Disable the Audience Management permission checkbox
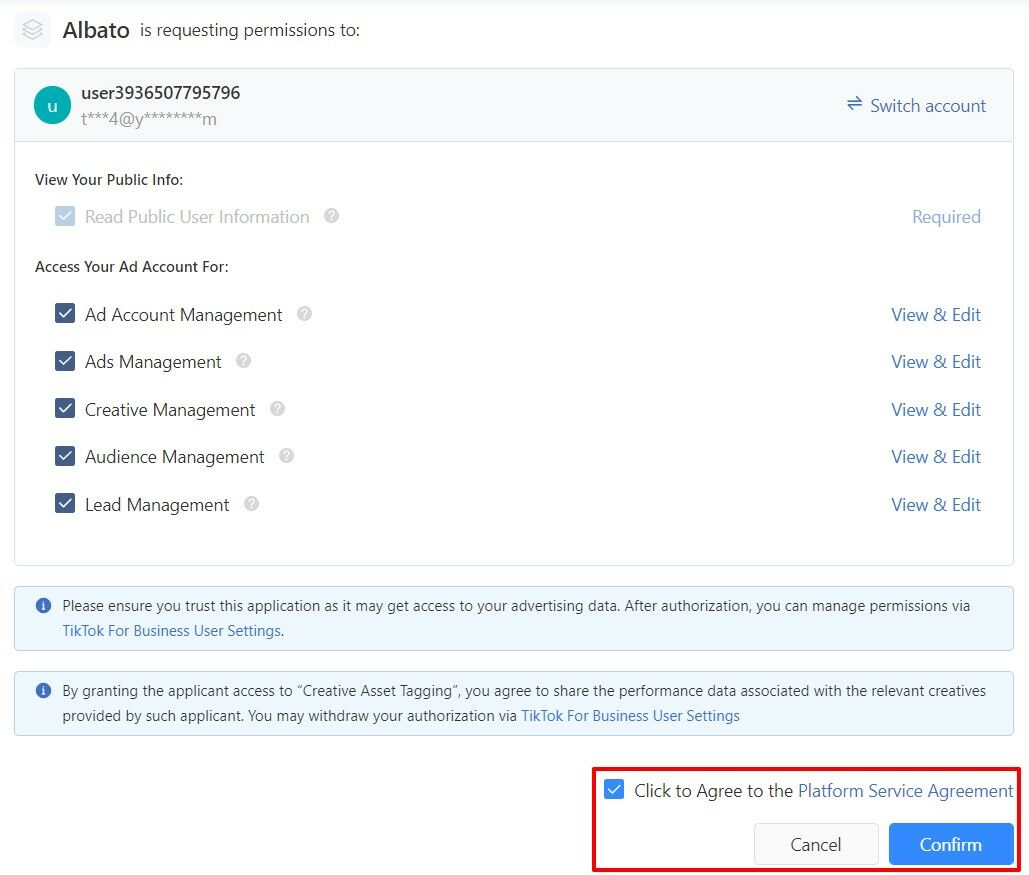The height and width of the screenshot is (875, 1029). pos(65,456)
